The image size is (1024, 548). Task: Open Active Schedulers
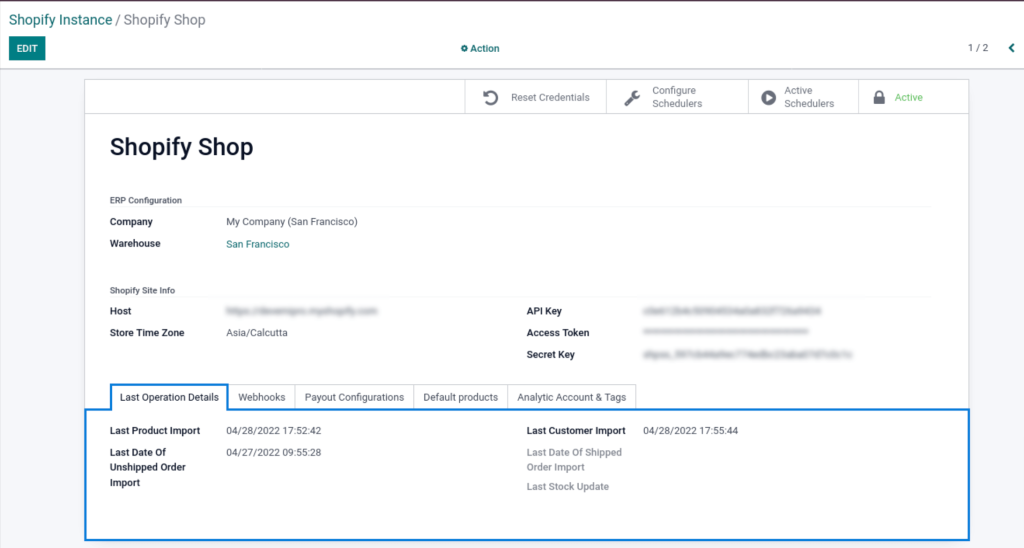click(803, 97)
